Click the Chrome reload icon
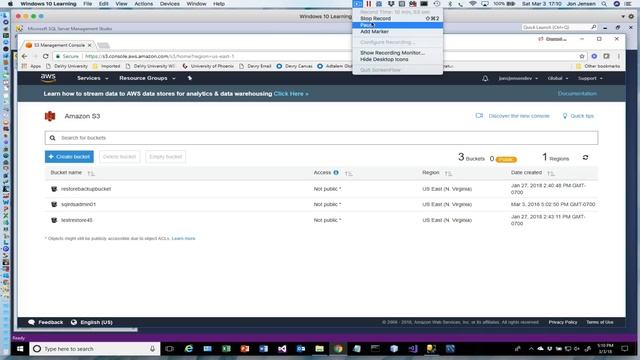 (46, 56)
